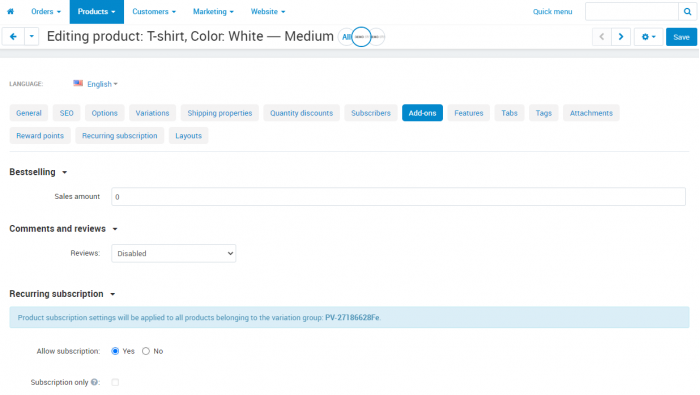Click into the Sales amount field
700x395 pixels.
[398, 197]
